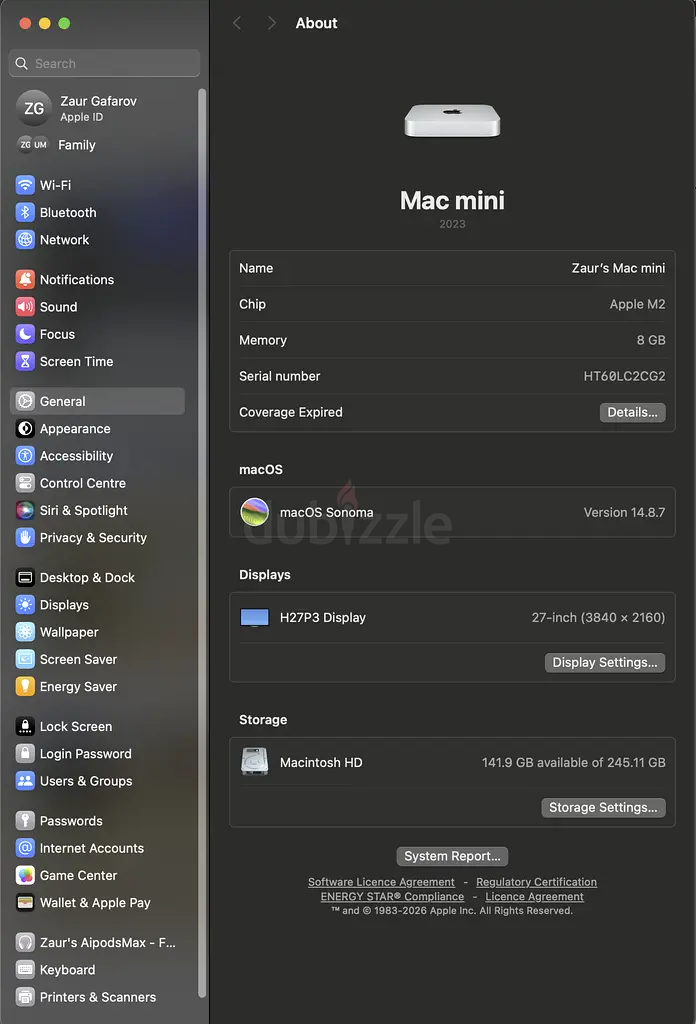Open Accessibility icon in sidebar
696x1024 pixels.
[25, 456]
